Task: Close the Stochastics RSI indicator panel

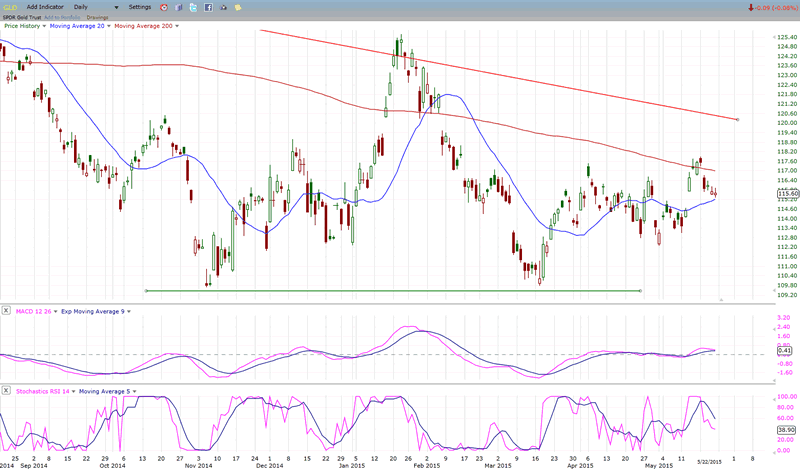Action: tap(6, 390)
